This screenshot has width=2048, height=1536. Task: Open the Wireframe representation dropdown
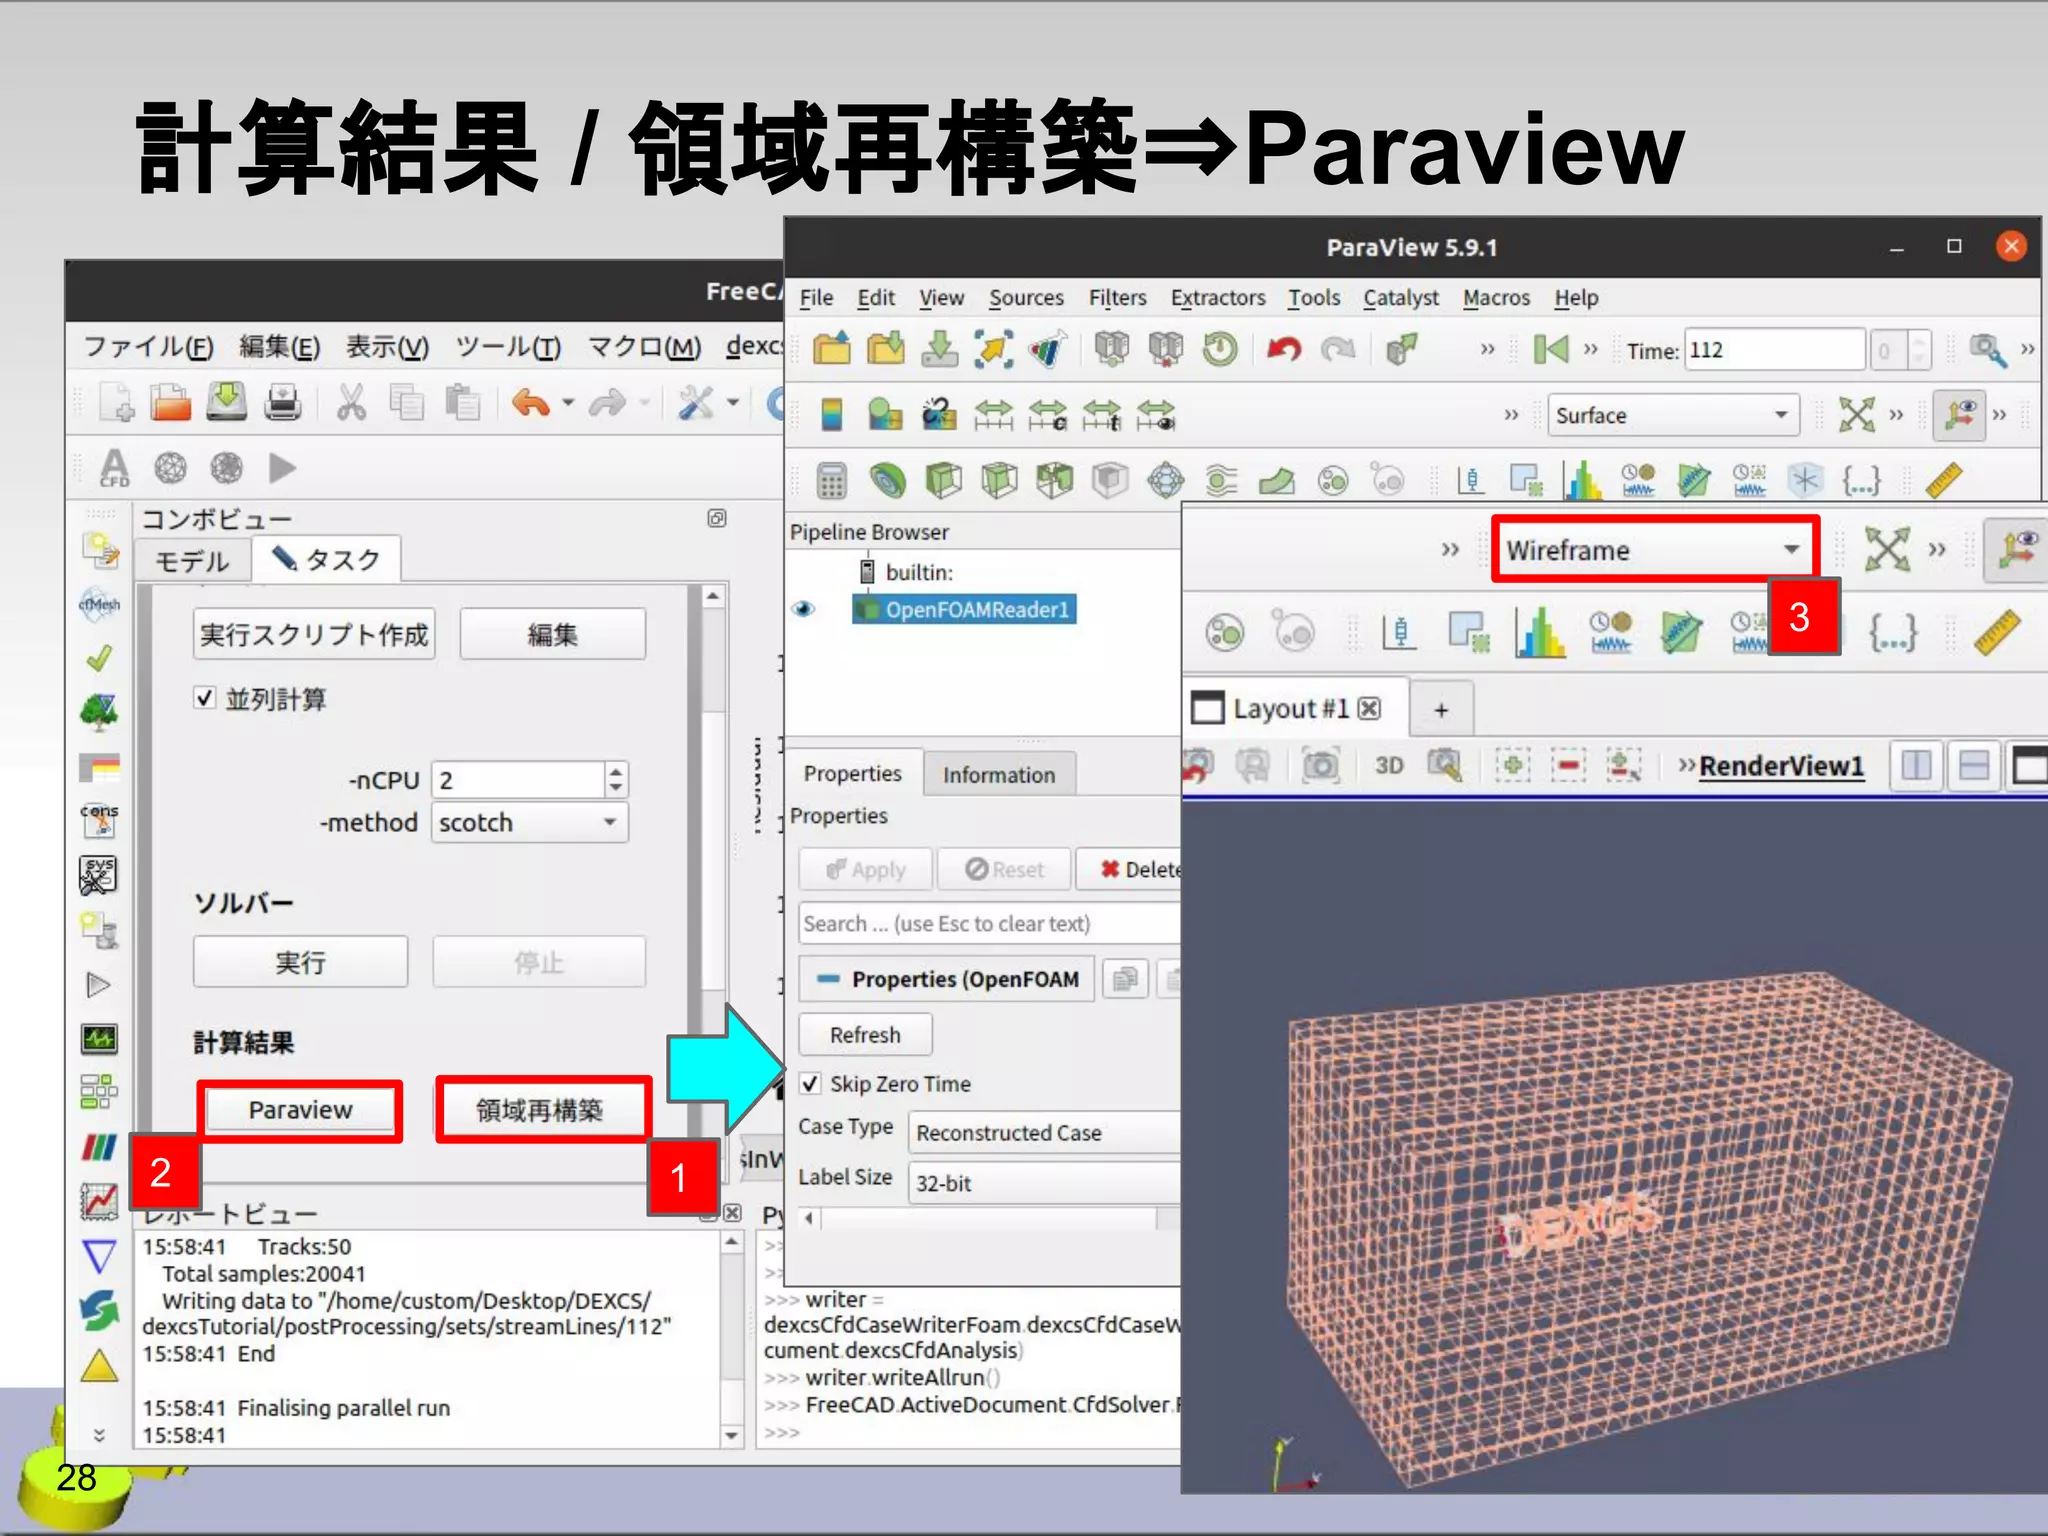(x=1655, y=550)
